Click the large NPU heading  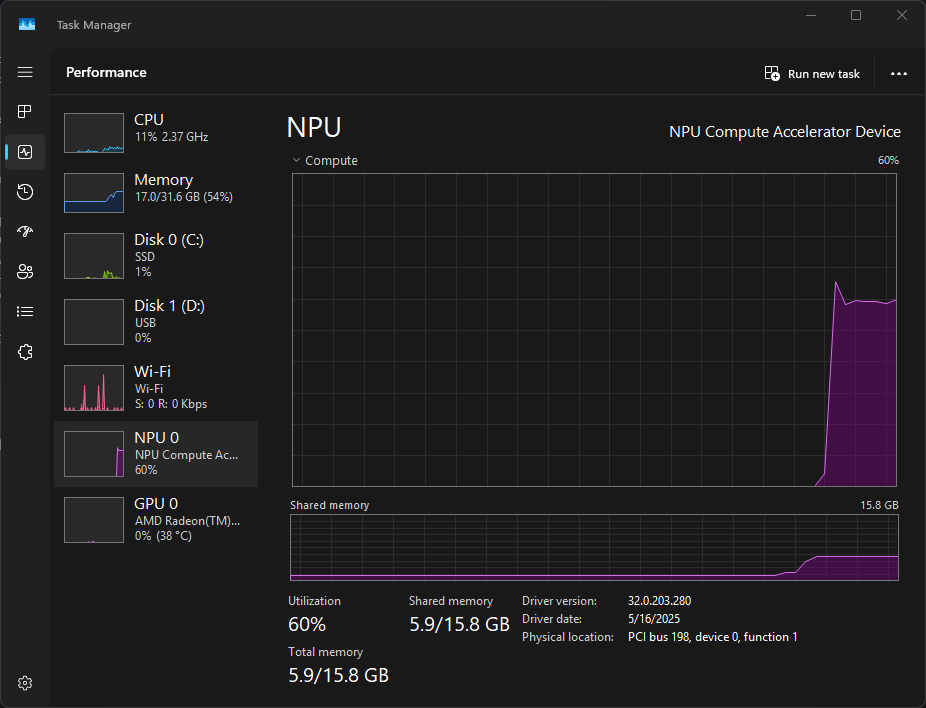[x=314, y=128]
